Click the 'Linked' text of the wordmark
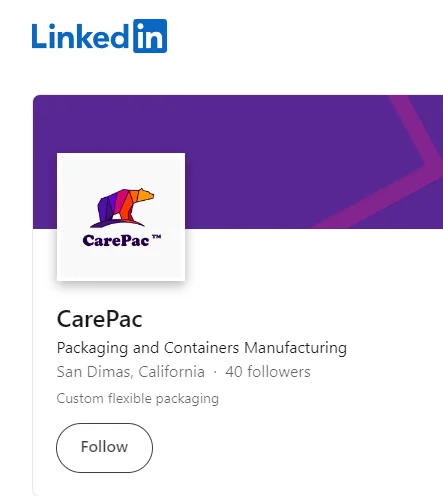The image size is (443, 496). pos(80,36)
